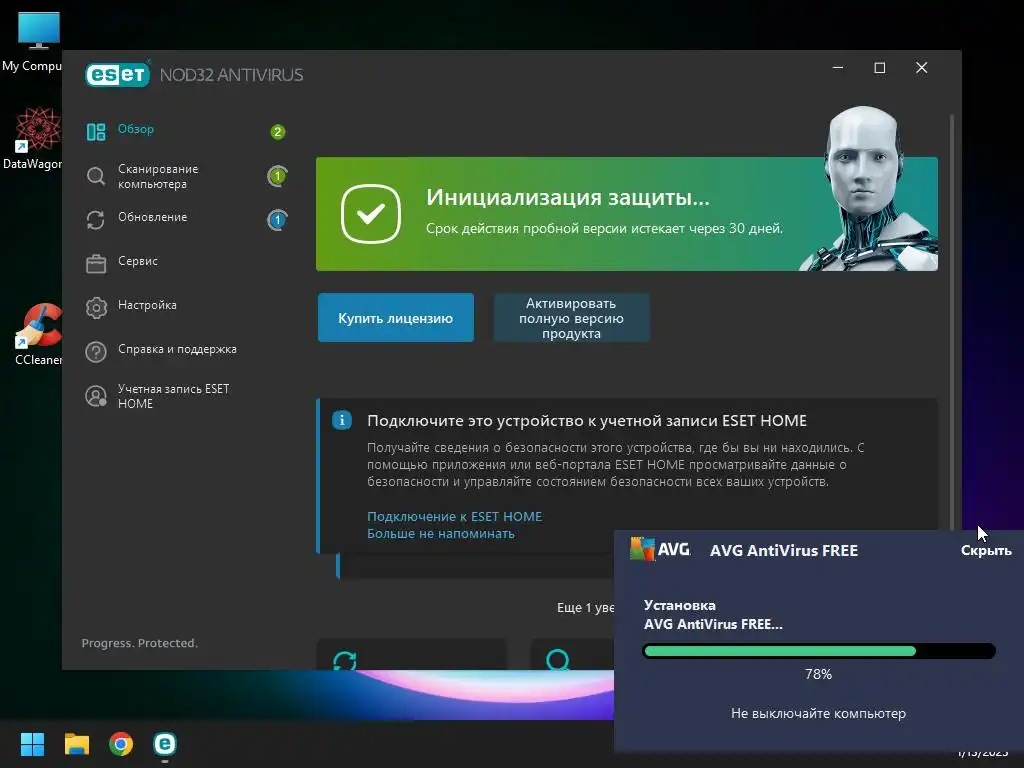Viewport: 1024px width, 768px height.
Task: Click the ESET logo in title bar
Action: (118, 74)
